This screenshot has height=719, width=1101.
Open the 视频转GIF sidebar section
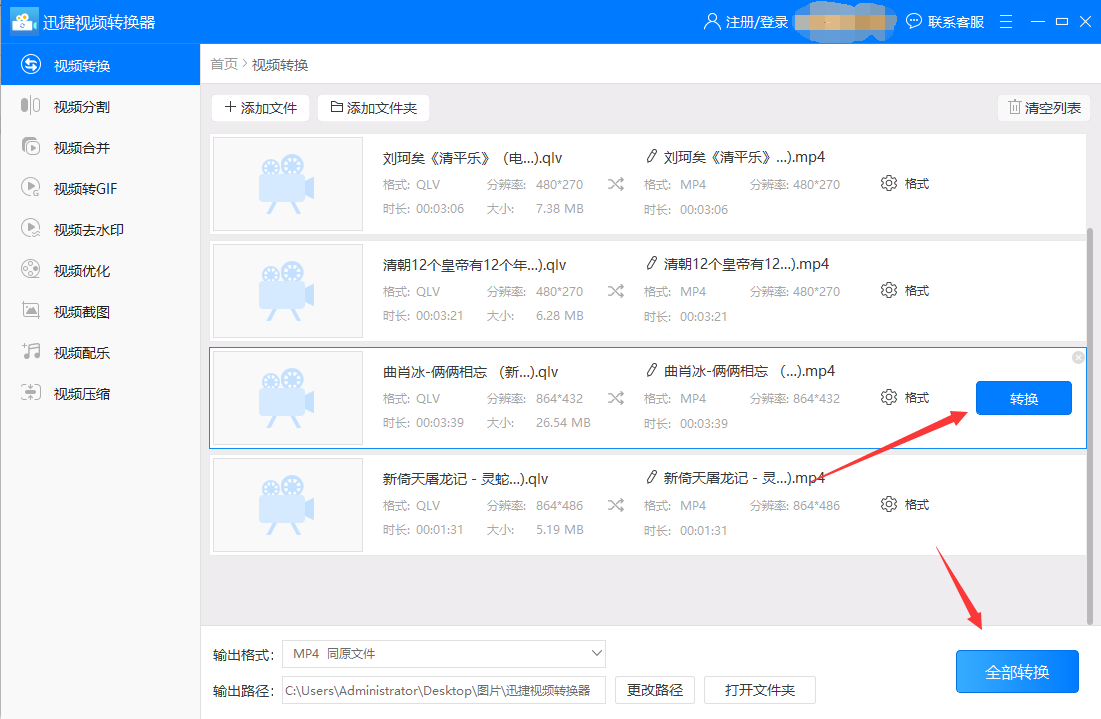pyautogui.click(x=100, y=188)
